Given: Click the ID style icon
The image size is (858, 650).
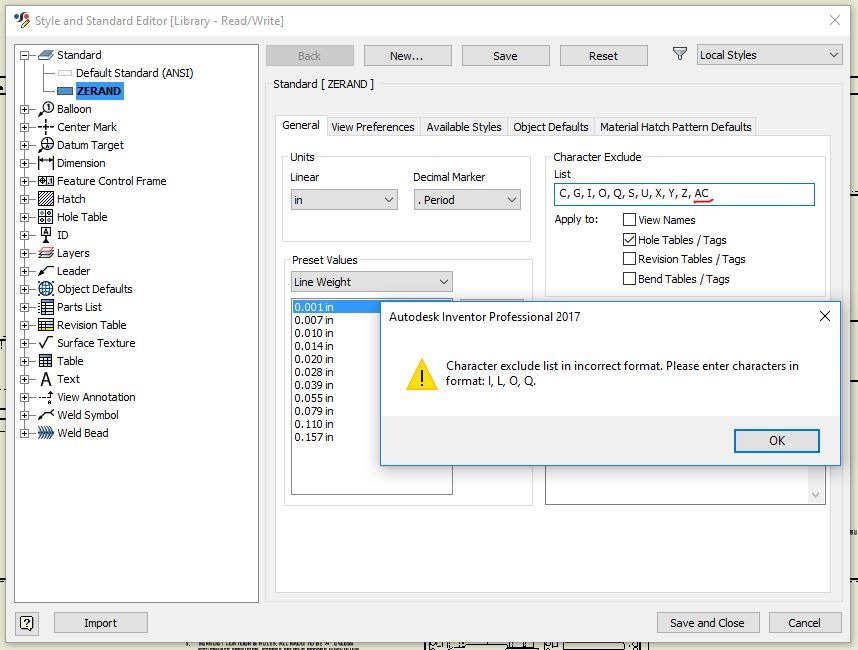Looking at the screenshot, I should 46,235.
